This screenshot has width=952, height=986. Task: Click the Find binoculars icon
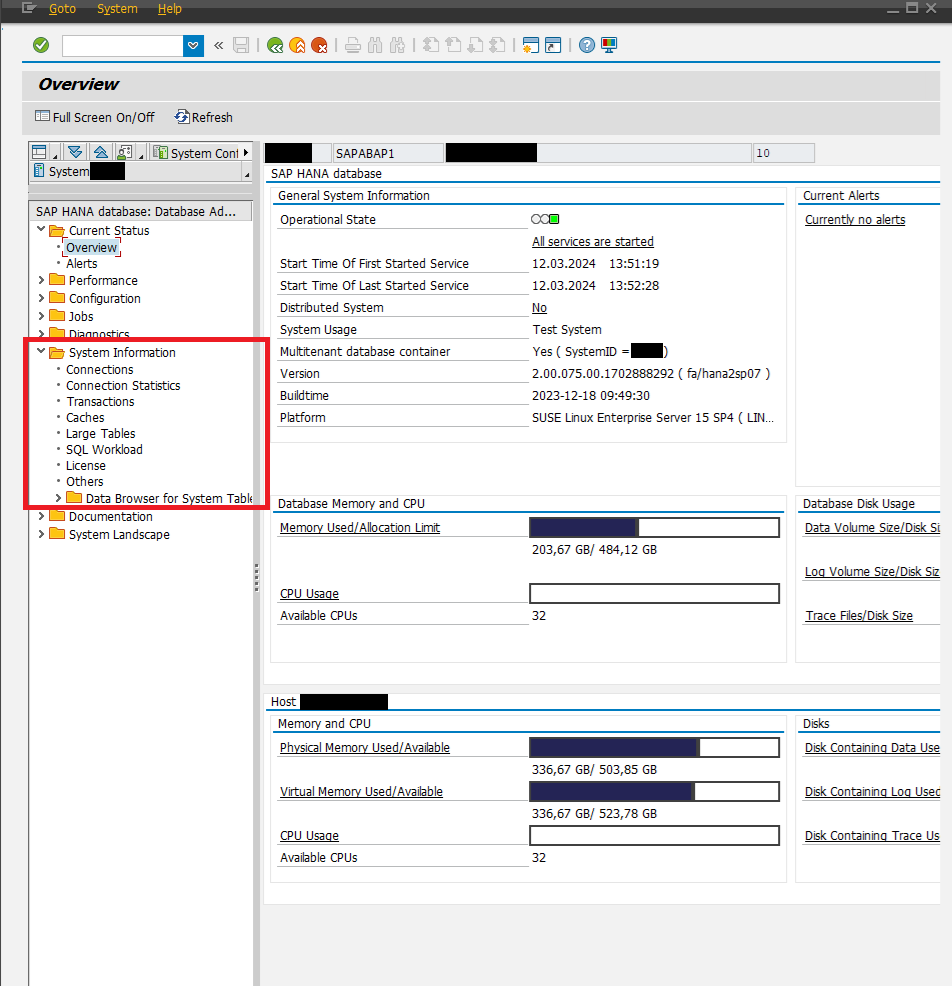[x=375, y=45]
